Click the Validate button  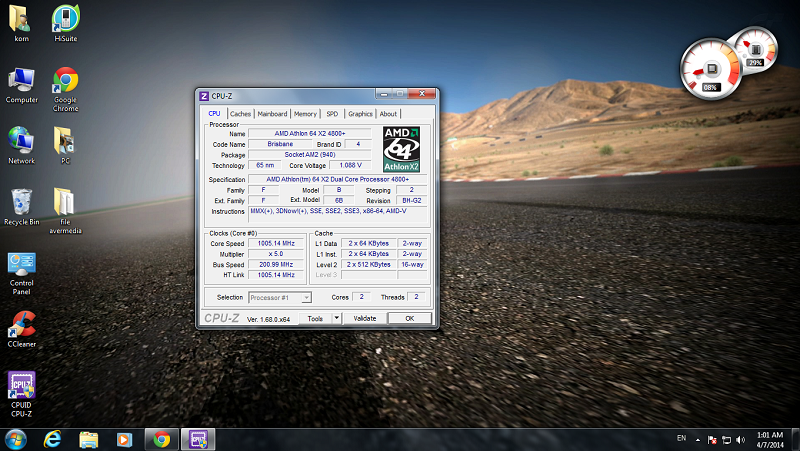click(365, 318)
